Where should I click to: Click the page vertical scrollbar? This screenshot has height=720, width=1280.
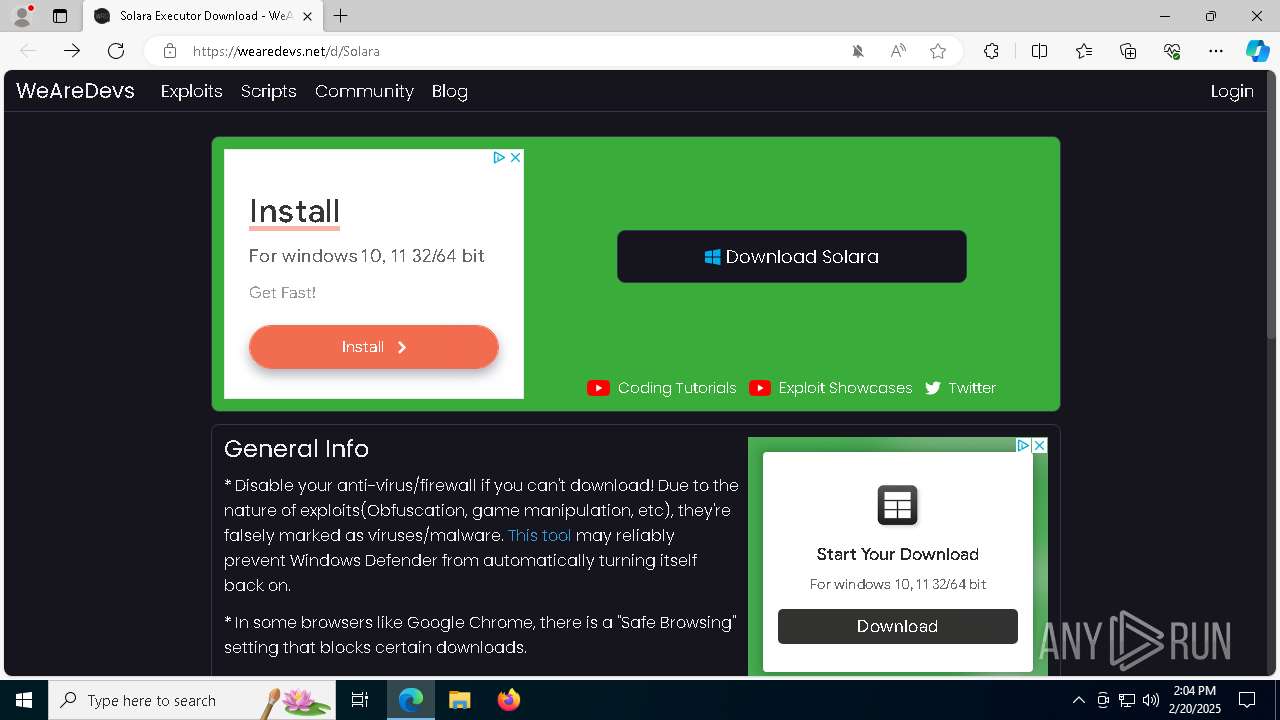coord(1272,205)
